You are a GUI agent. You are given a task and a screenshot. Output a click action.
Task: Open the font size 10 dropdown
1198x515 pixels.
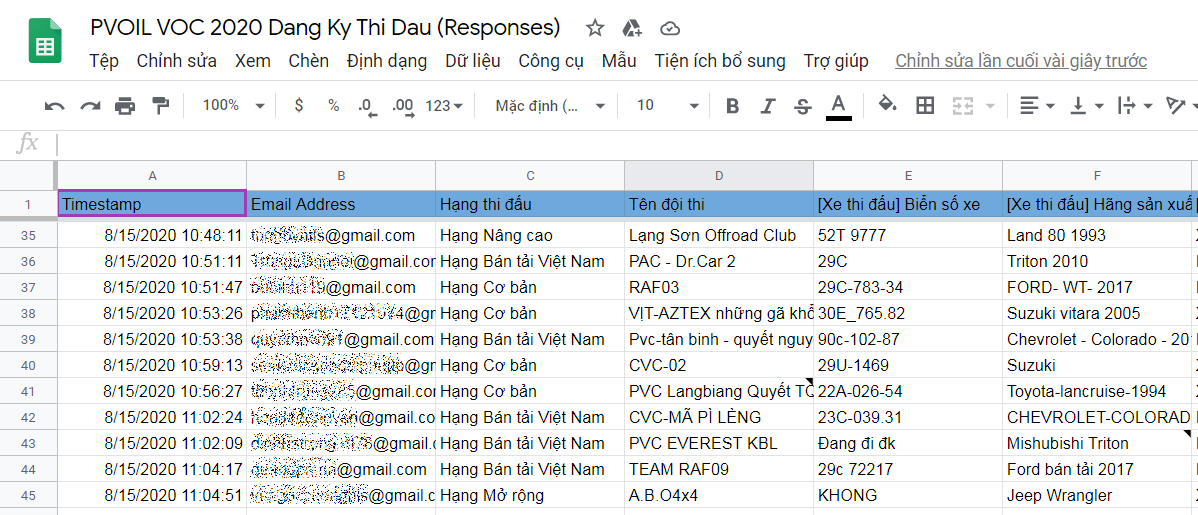coord(668,105)
